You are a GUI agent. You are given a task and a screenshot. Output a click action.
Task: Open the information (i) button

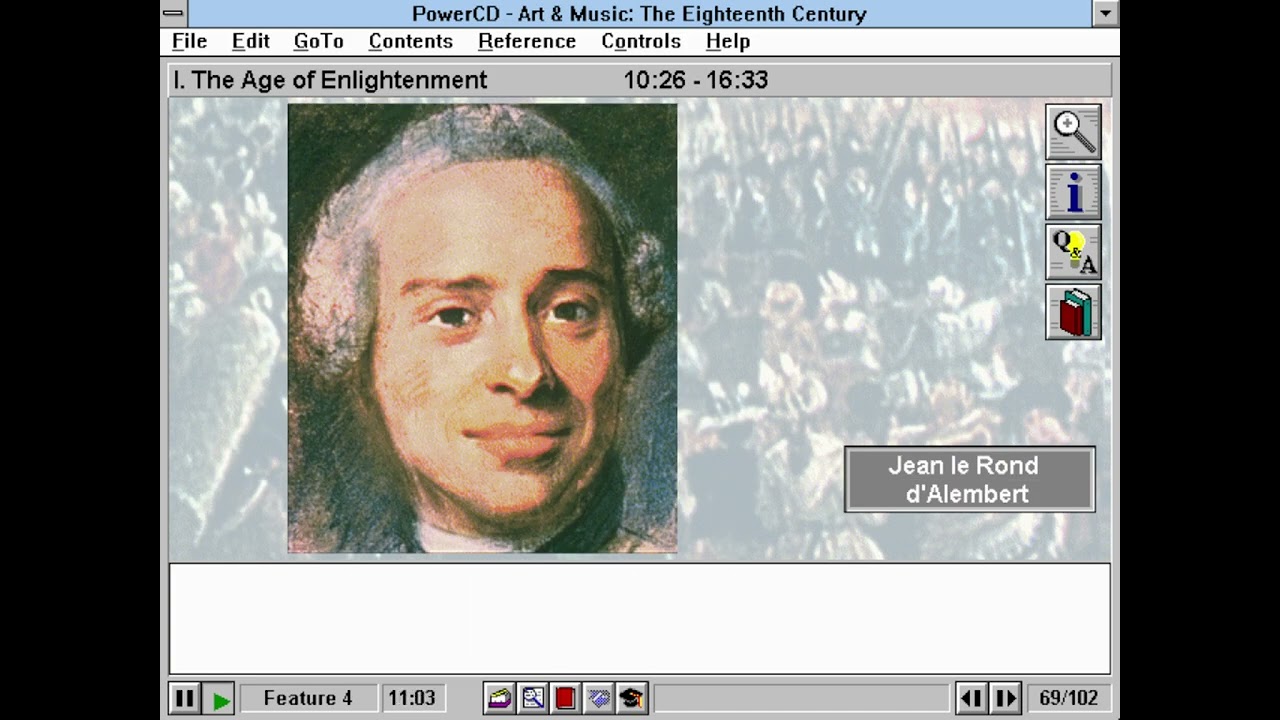click(x=1073, y=192)
